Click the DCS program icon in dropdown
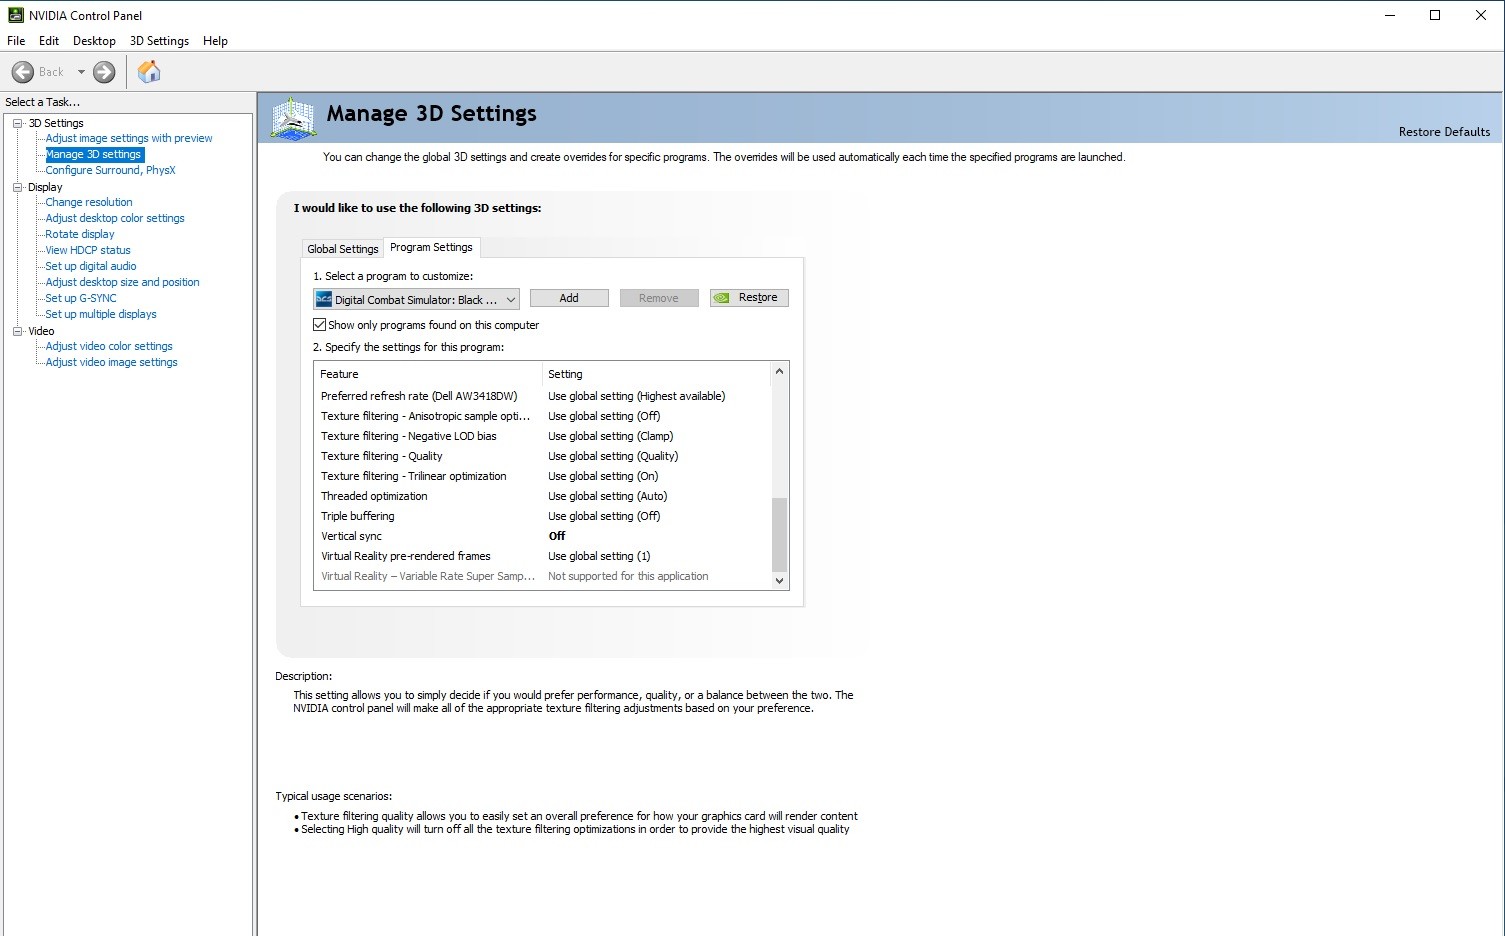This screenshot has width=1505, height=936. (x=323, y=299)
